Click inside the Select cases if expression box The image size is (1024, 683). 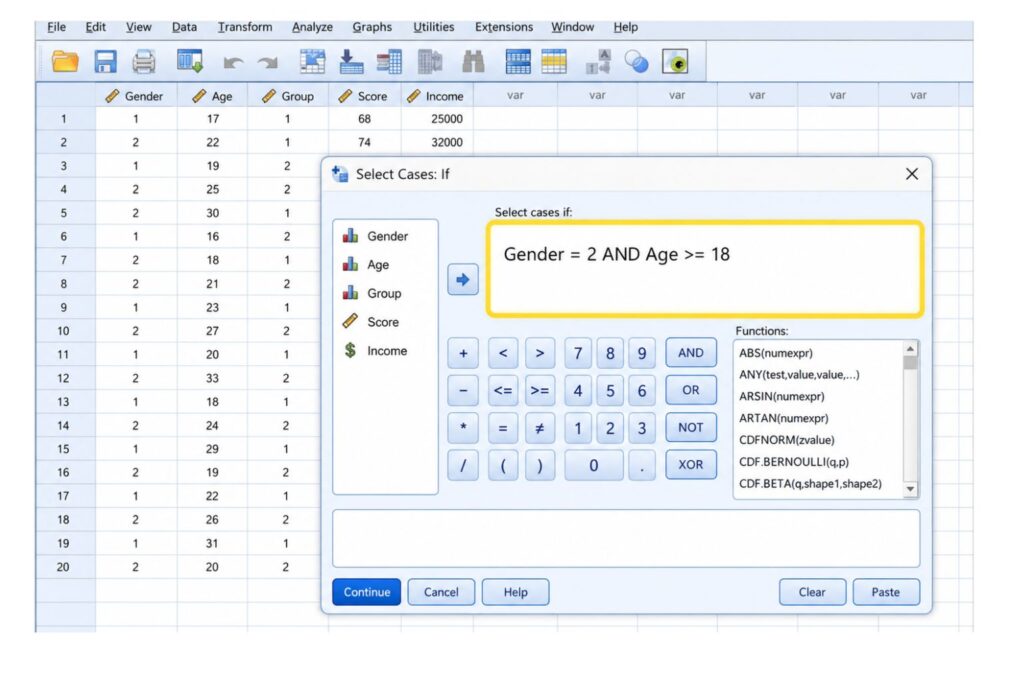click(x=705, y=269)
